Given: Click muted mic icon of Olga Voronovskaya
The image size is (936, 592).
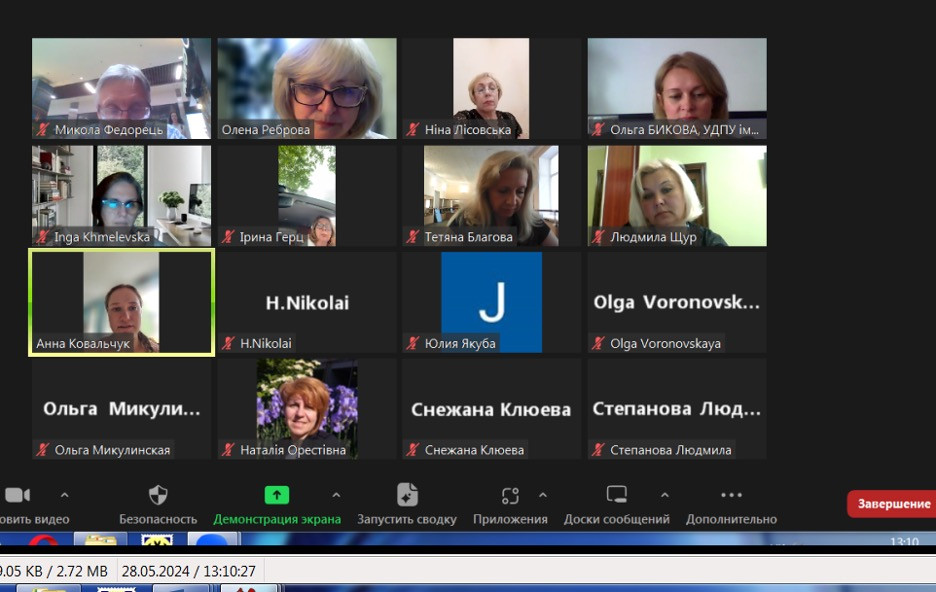Looking at the screenshot, I should click(x=598, y=343).
